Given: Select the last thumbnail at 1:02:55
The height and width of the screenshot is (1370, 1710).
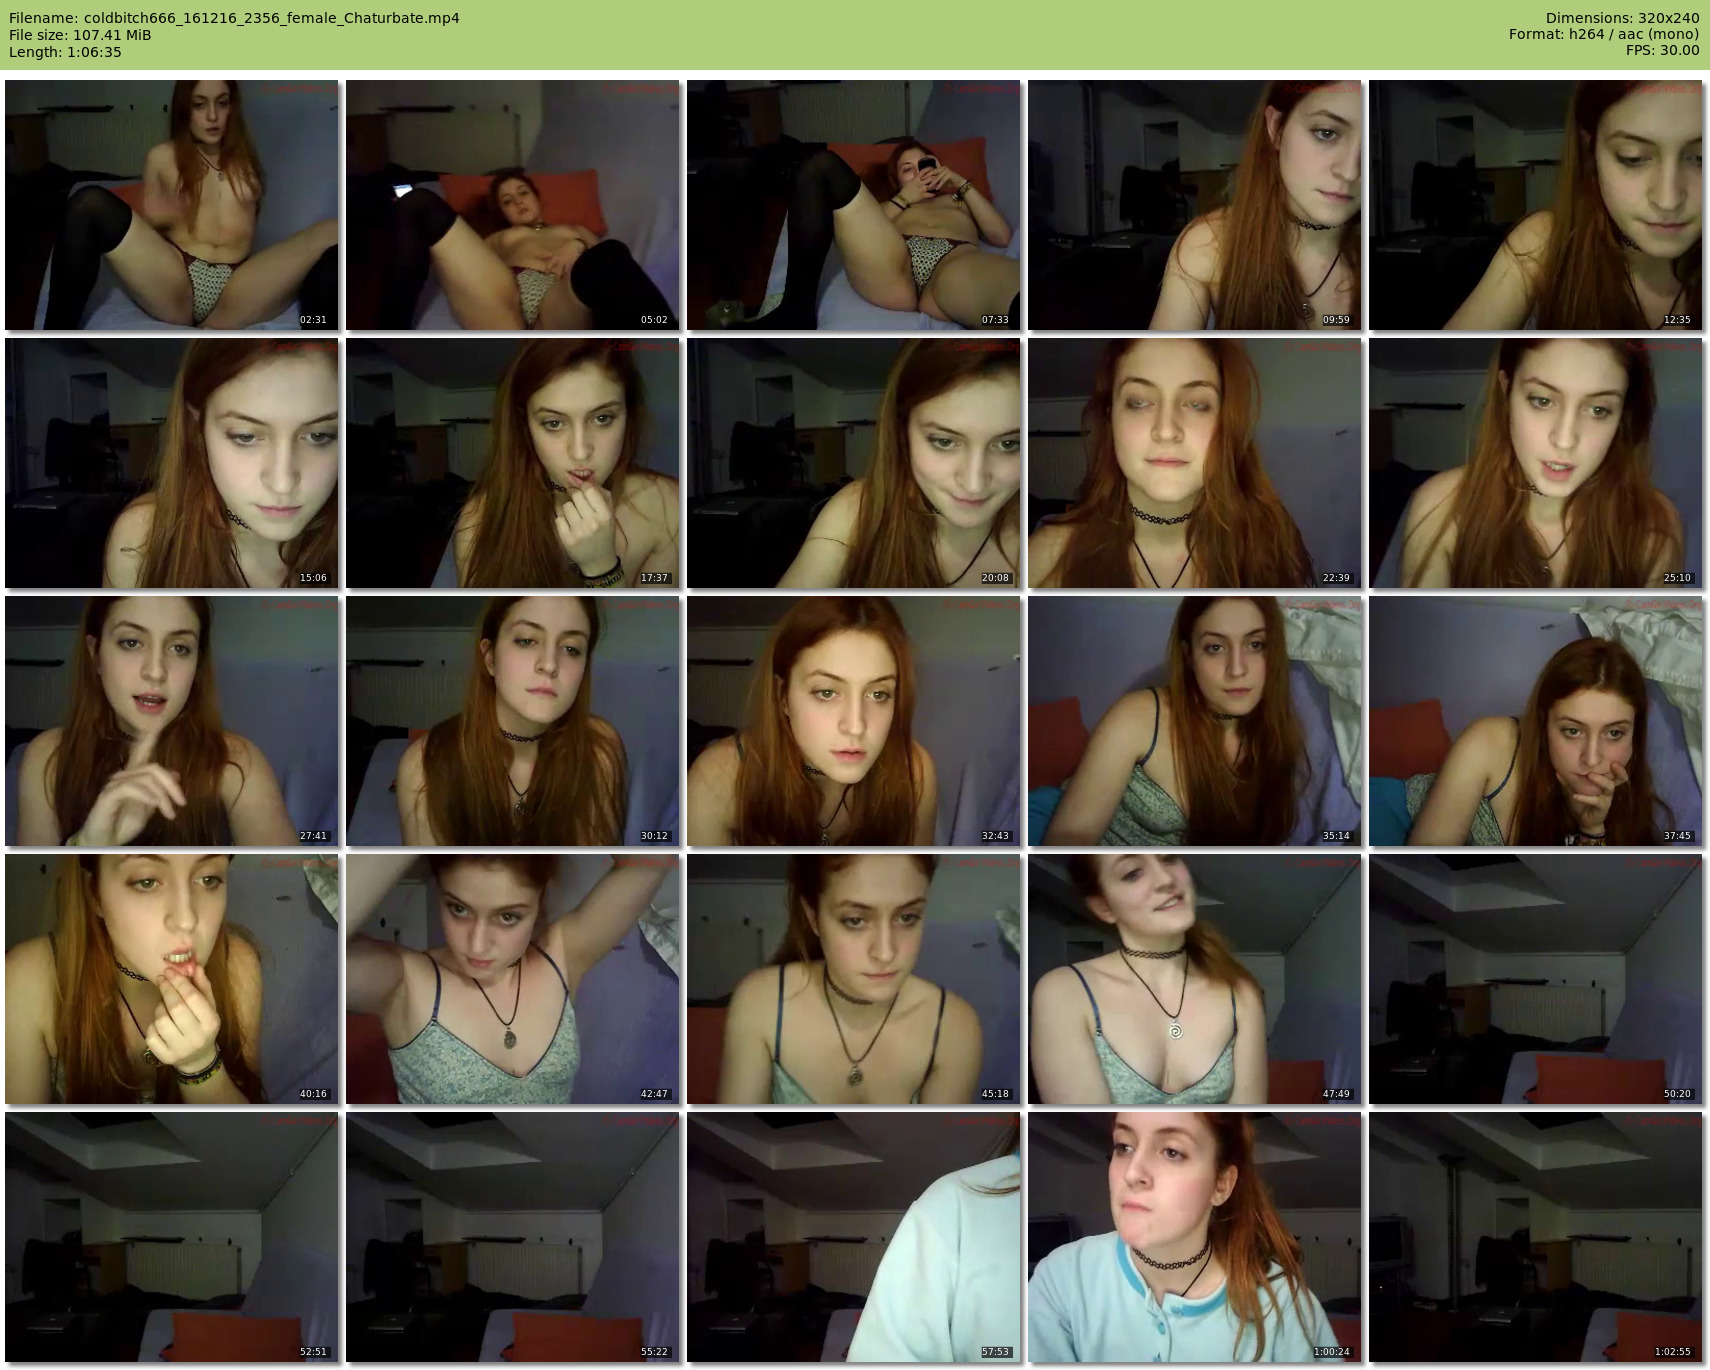Looking at the screenshot, I should 1535,1237.
